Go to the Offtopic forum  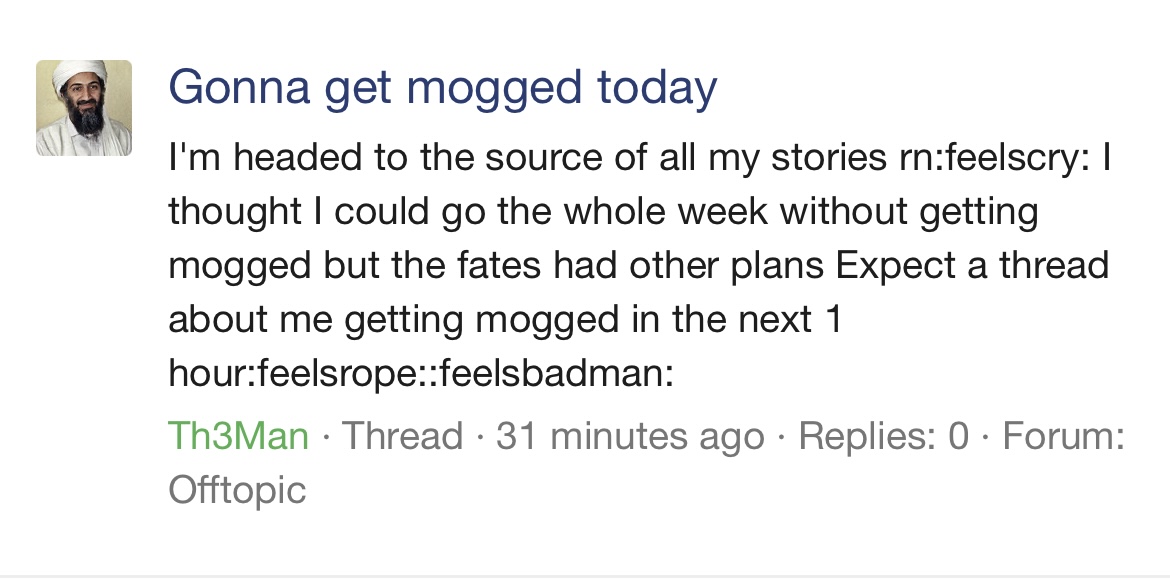click(x=237, y=490)
